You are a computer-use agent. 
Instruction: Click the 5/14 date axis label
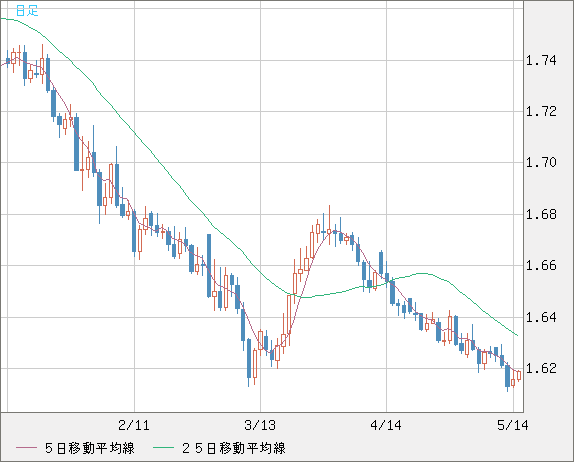(513, 425)
